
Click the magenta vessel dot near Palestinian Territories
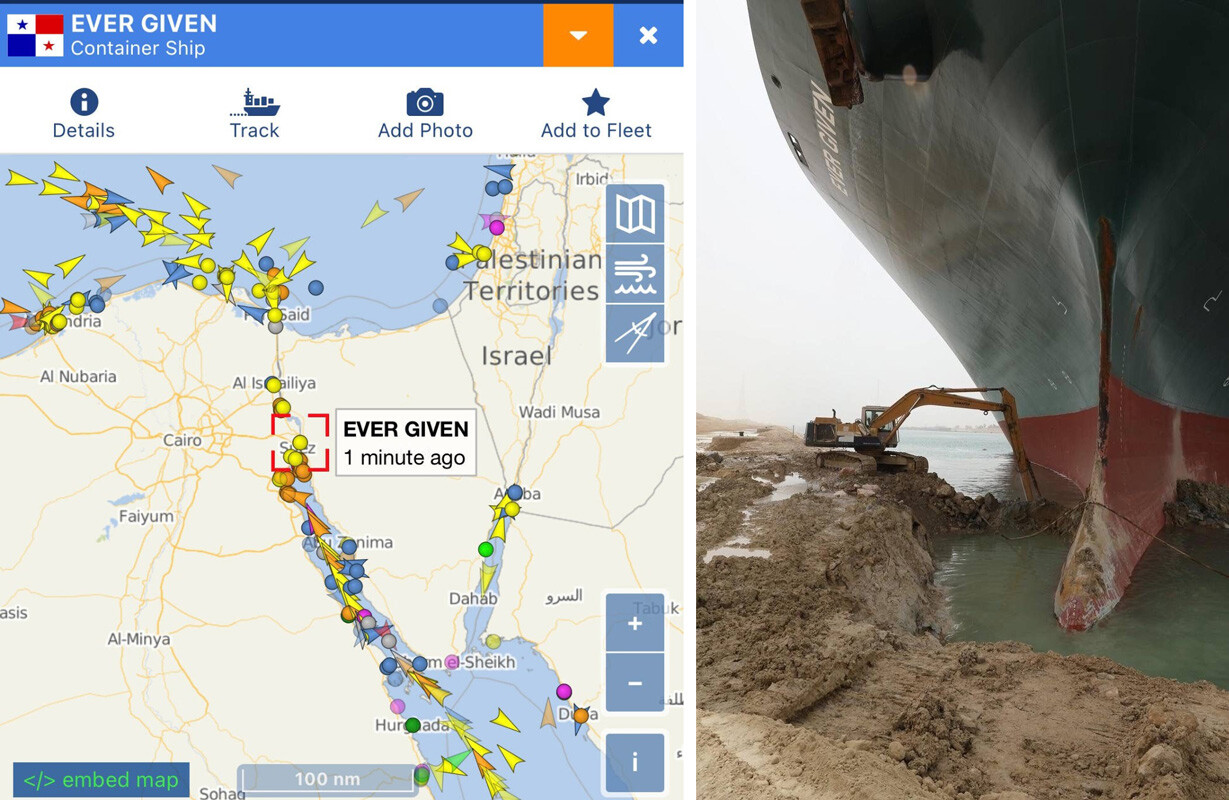[x=497, y=228]
